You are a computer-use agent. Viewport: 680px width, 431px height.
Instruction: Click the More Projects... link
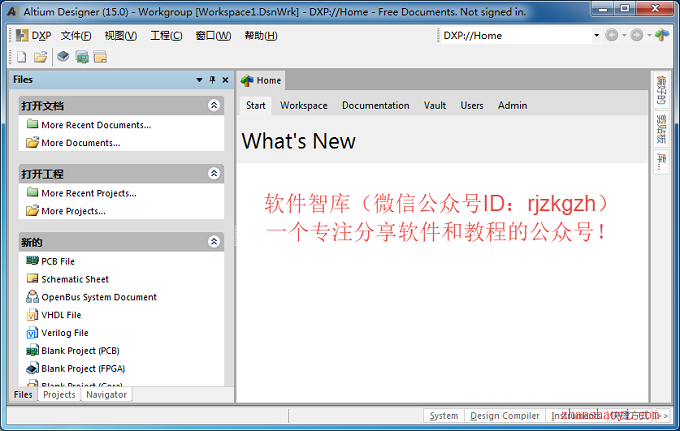[x=73, y=211]
